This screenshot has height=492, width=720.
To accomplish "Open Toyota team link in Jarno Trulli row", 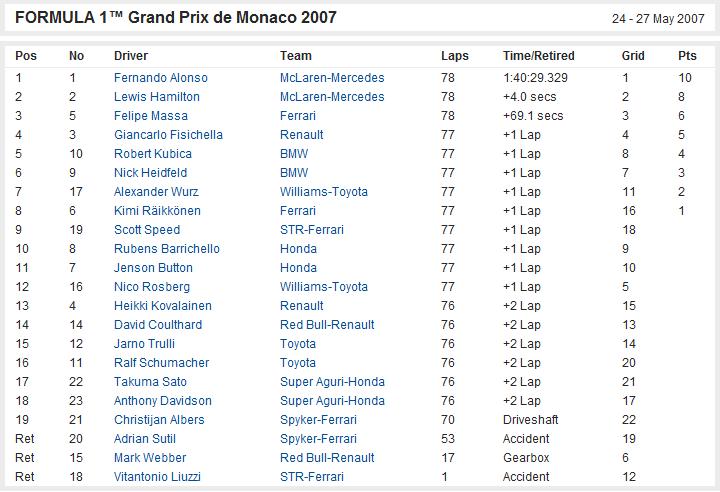I will click(298, 344).
